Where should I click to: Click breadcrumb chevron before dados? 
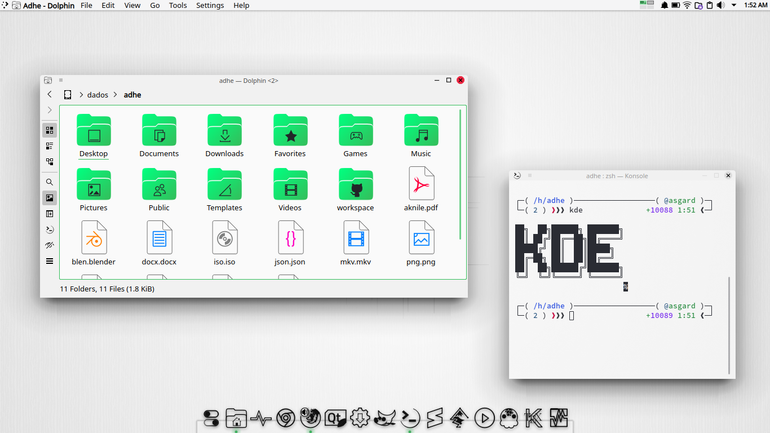[81, 95]
